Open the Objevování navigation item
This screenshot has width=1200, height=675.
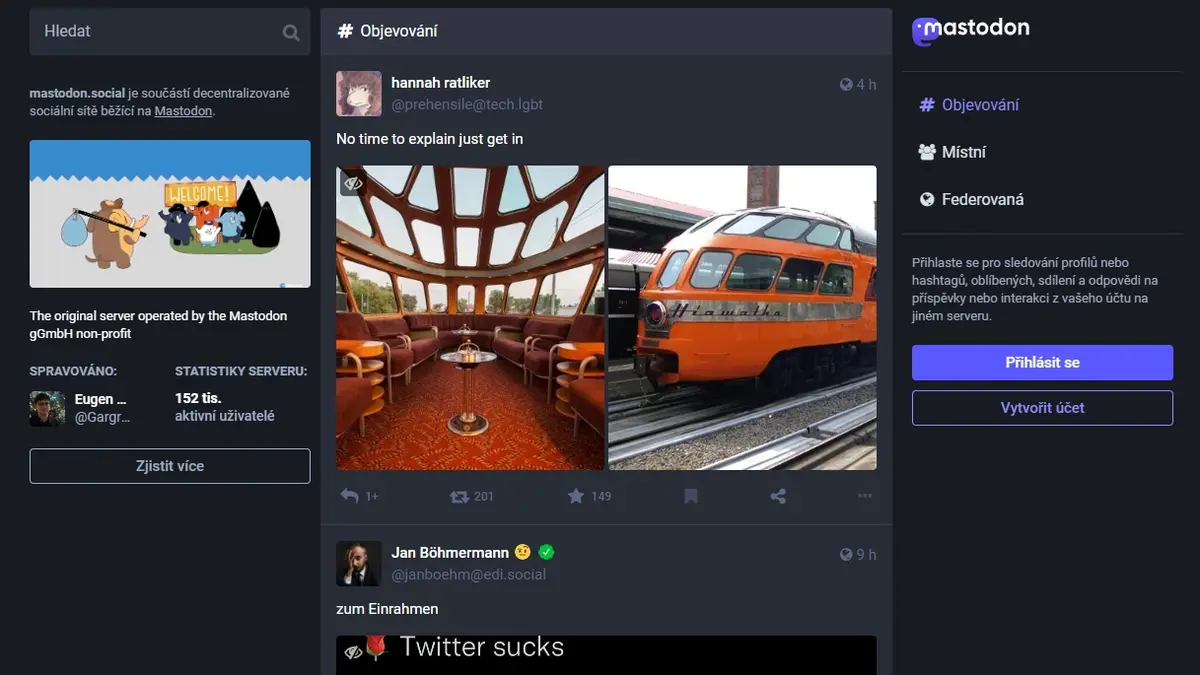click(969, 105)
